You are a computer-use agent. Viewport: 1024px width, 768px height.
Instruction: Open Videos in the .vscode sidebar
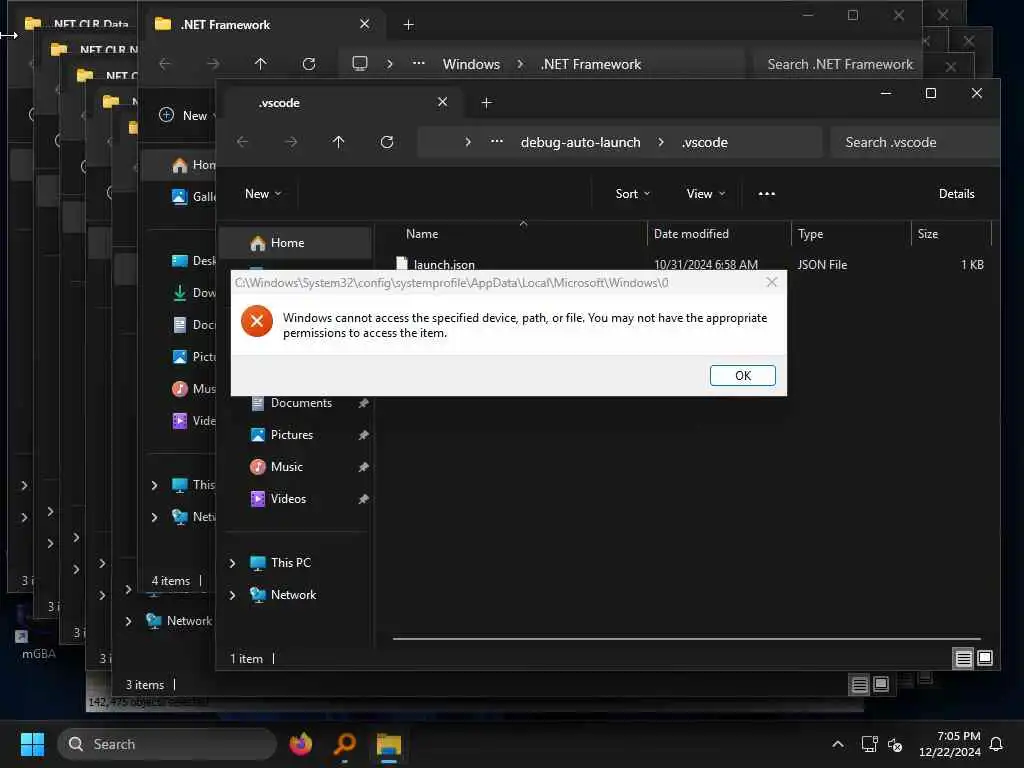[x=288, y=499]
